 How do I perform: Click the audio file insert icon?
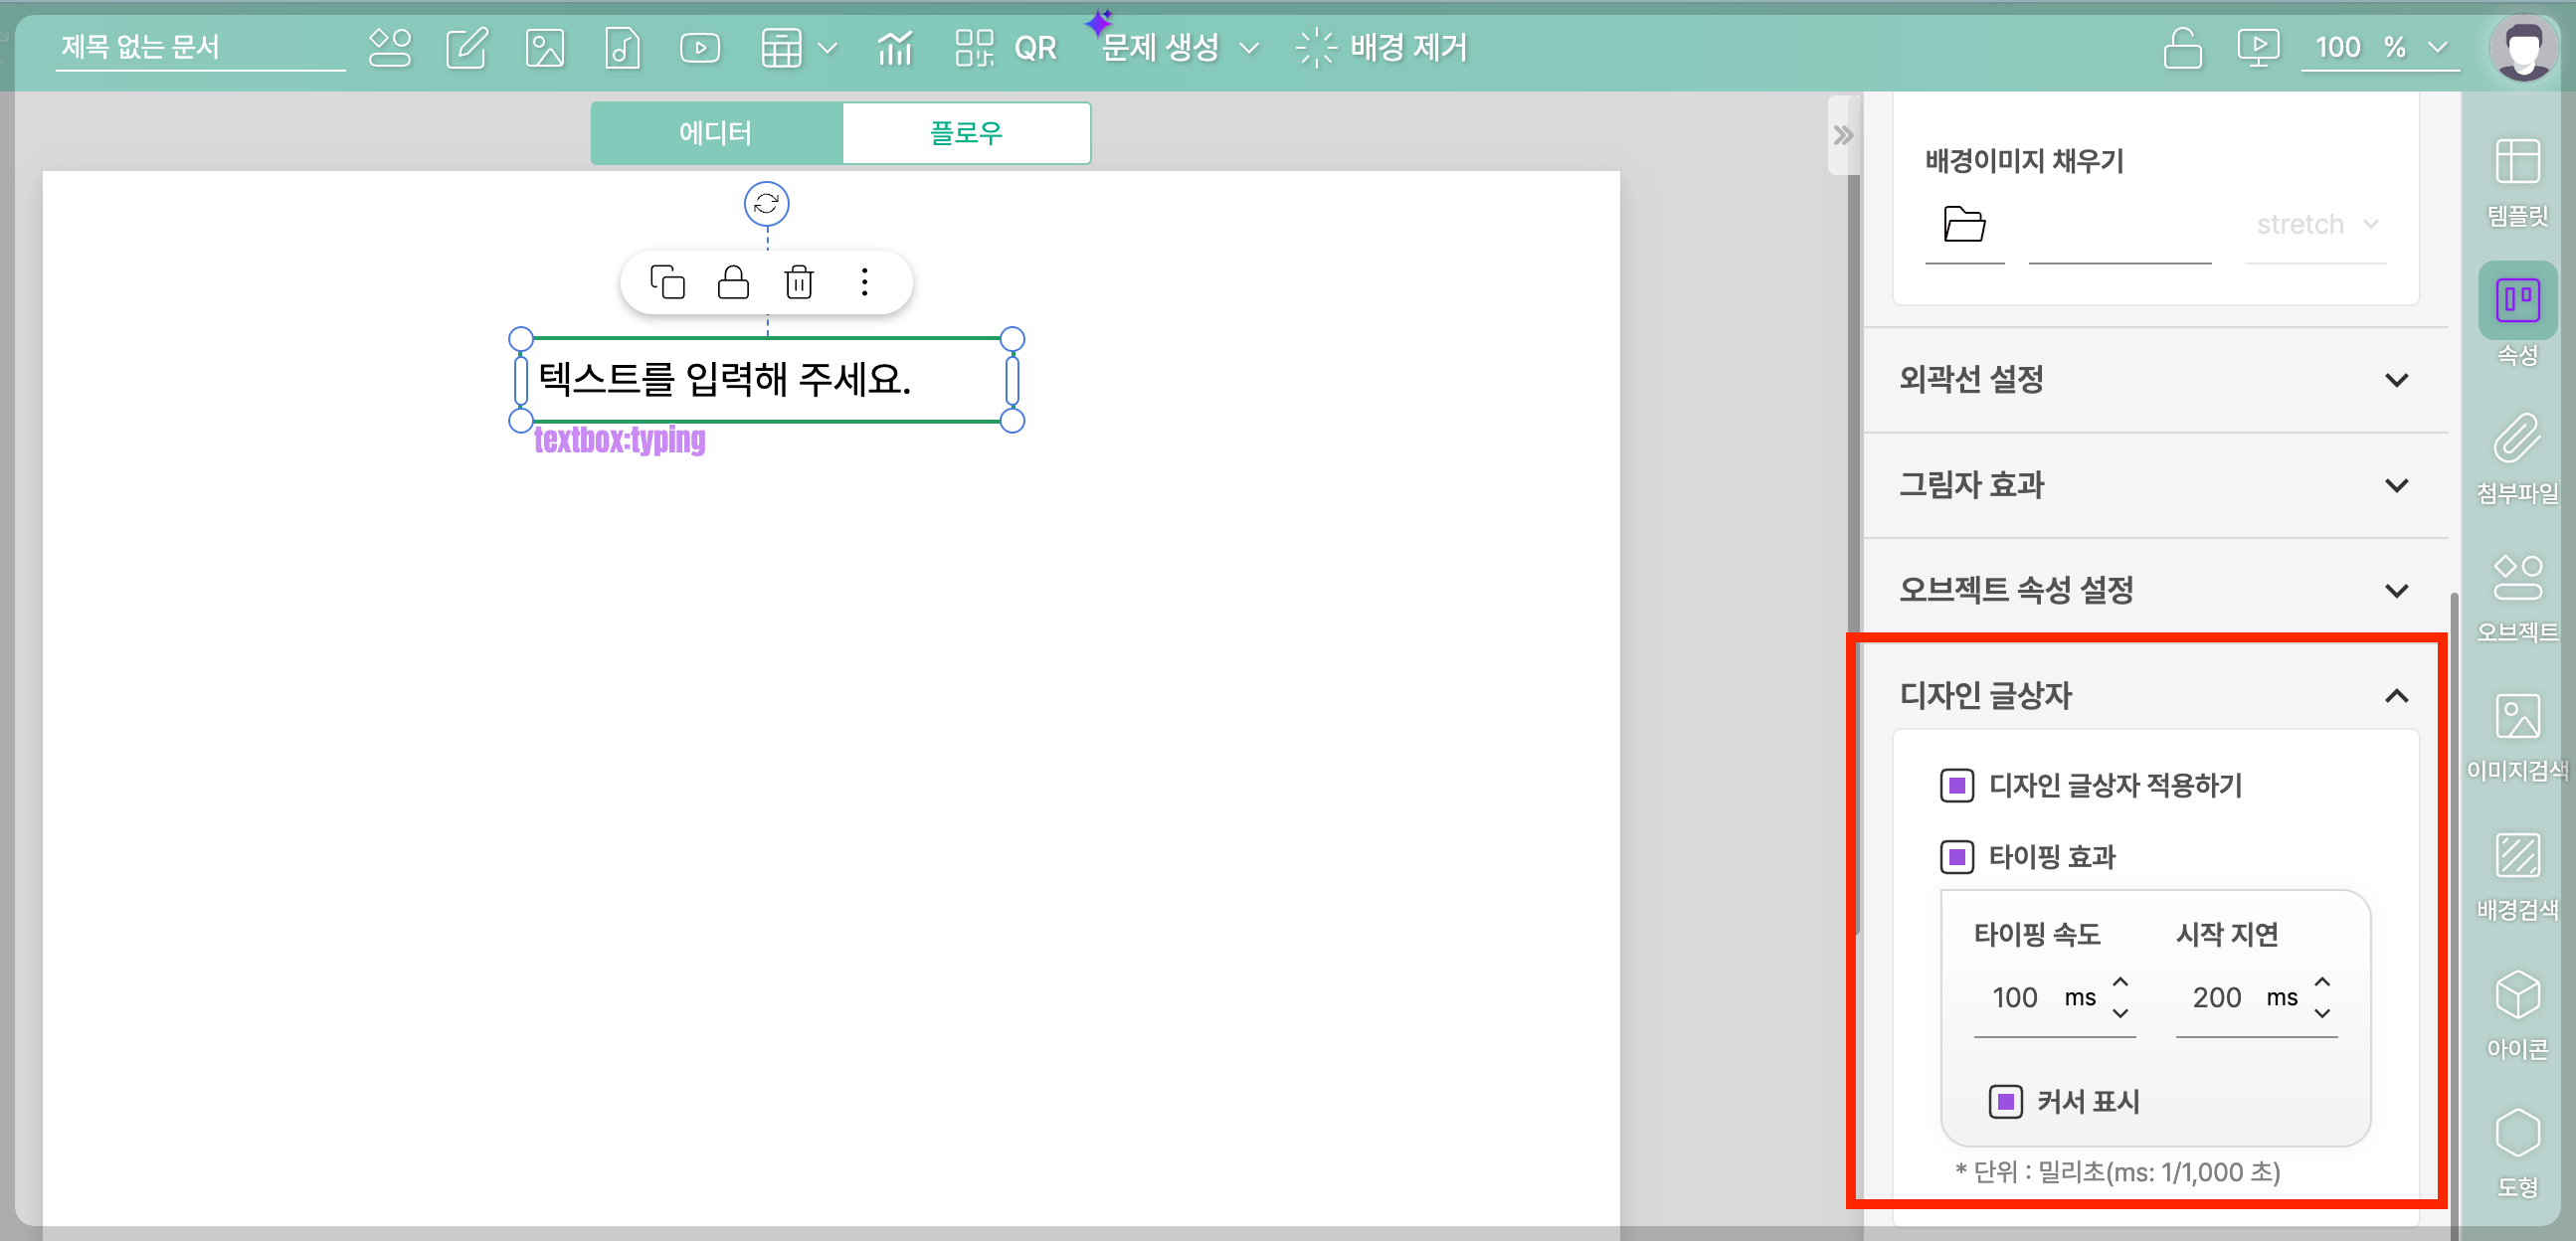tap(621, 47)
